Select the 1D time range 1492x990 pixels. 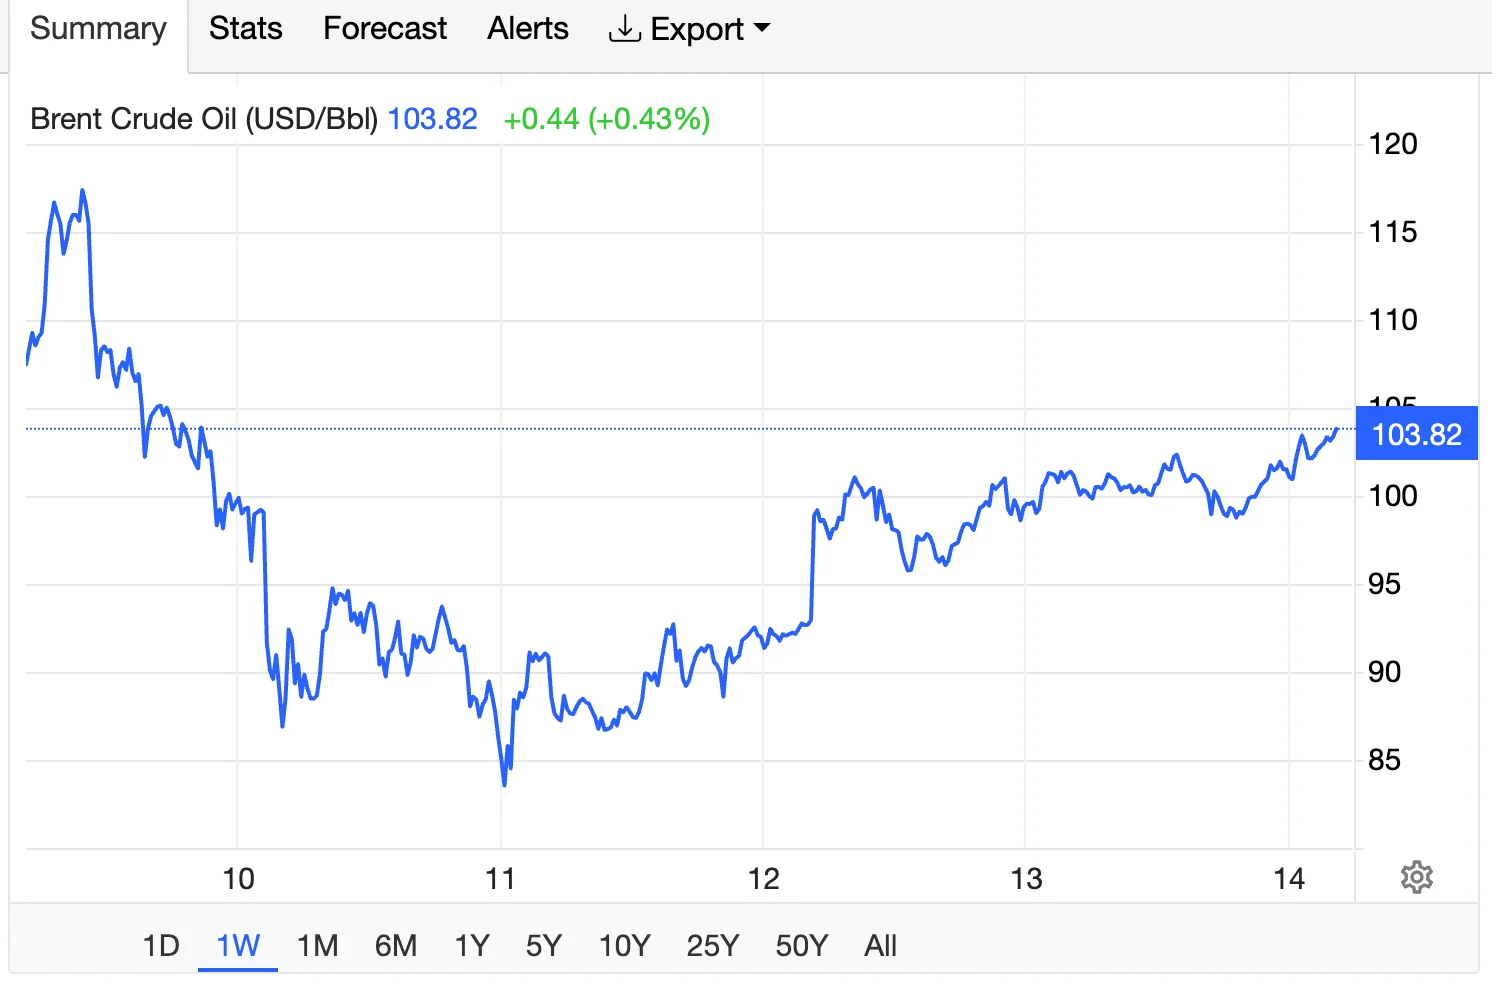point(161,946)
